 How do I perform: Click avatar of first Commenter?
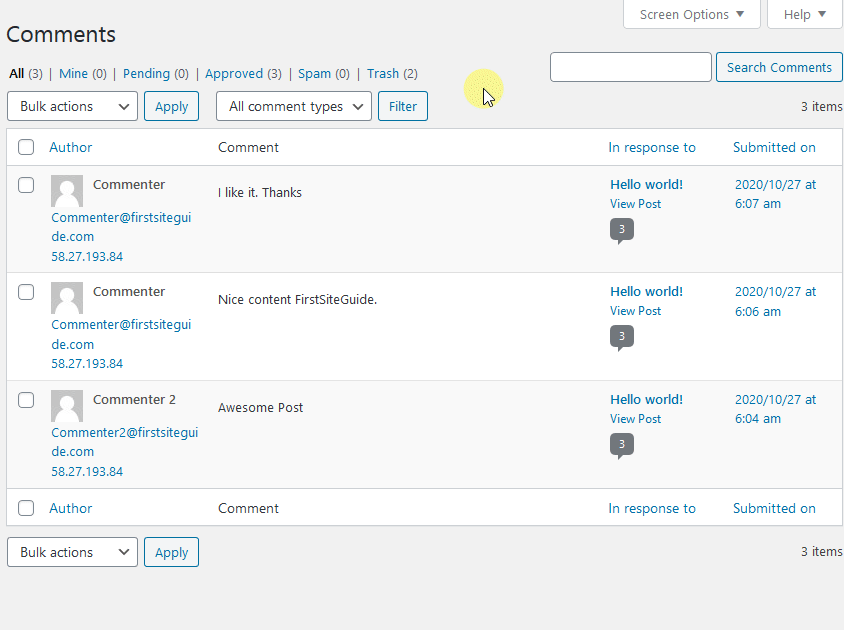[x=67, y=191]
